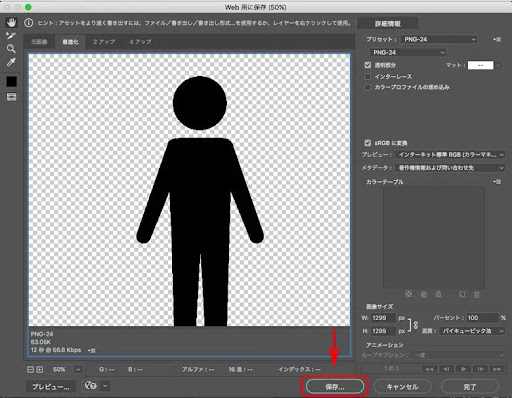Click the 保存... save button

[335, 387]
